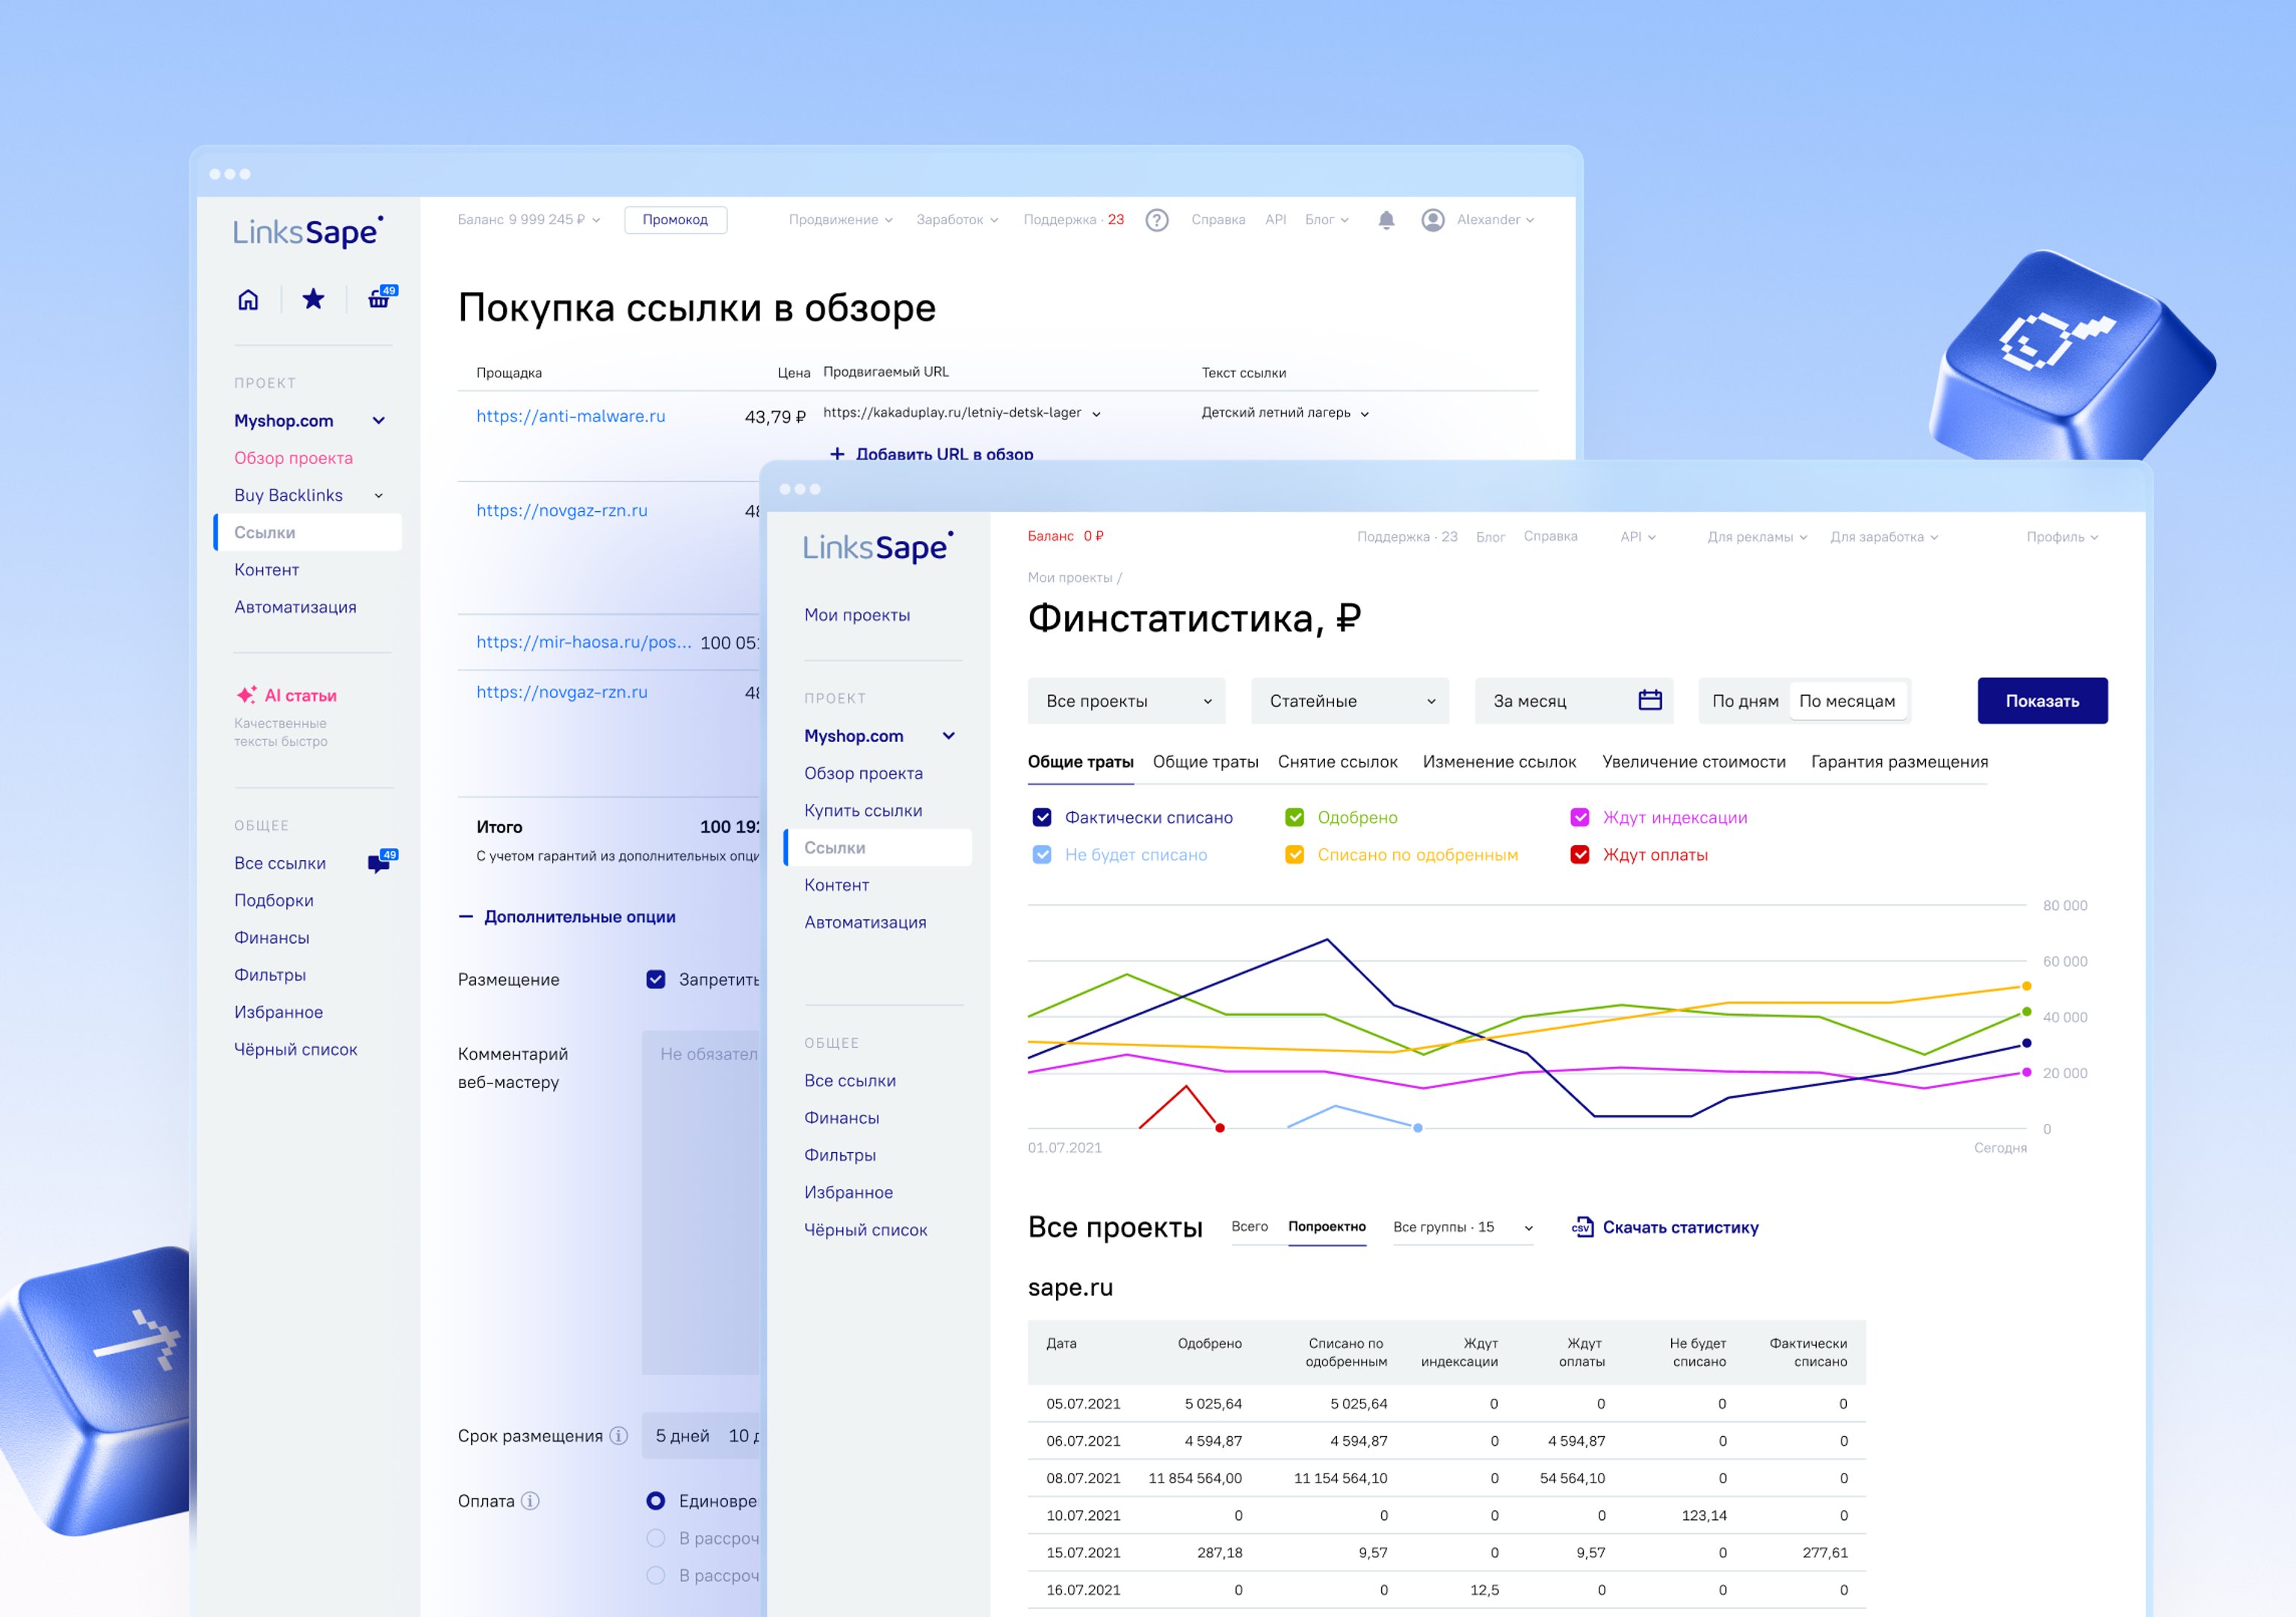Open the Для рекламы menu
Viewport: 2296px width, 1617px height.
click(x=1757, y=537)
